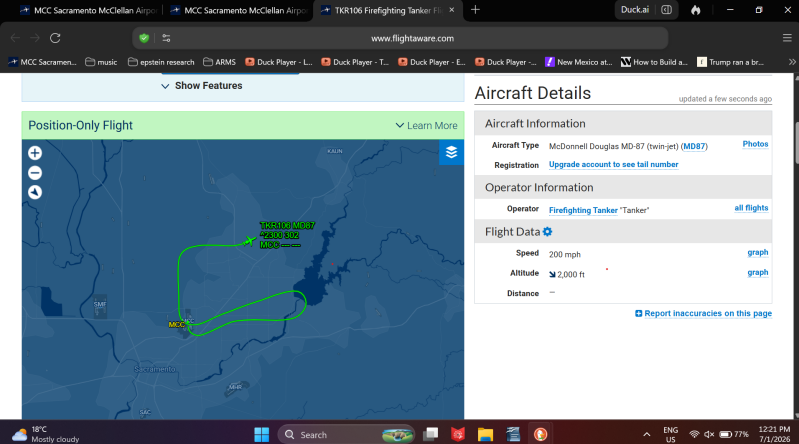Open the browser hamburger menu
Viewport: 799px width, 444px height.
[787, 38]
